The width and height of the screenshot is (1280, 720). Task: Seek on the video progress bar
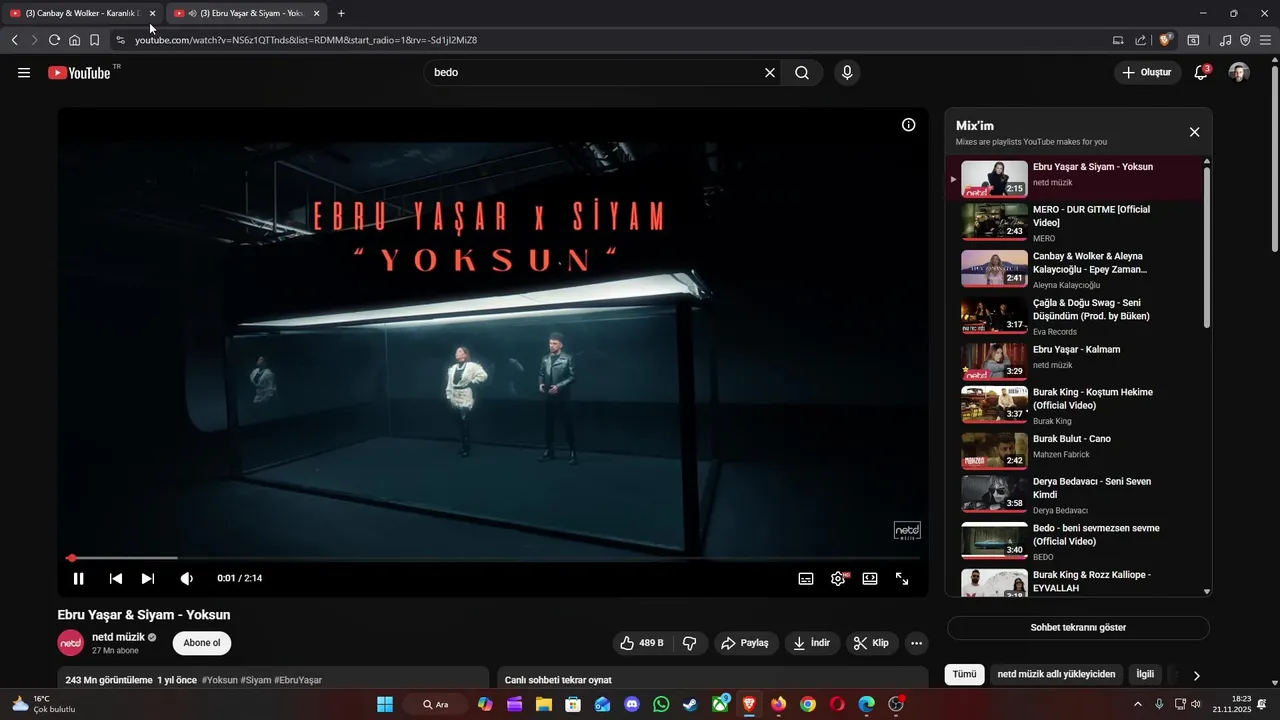click(x=492, y=558)
